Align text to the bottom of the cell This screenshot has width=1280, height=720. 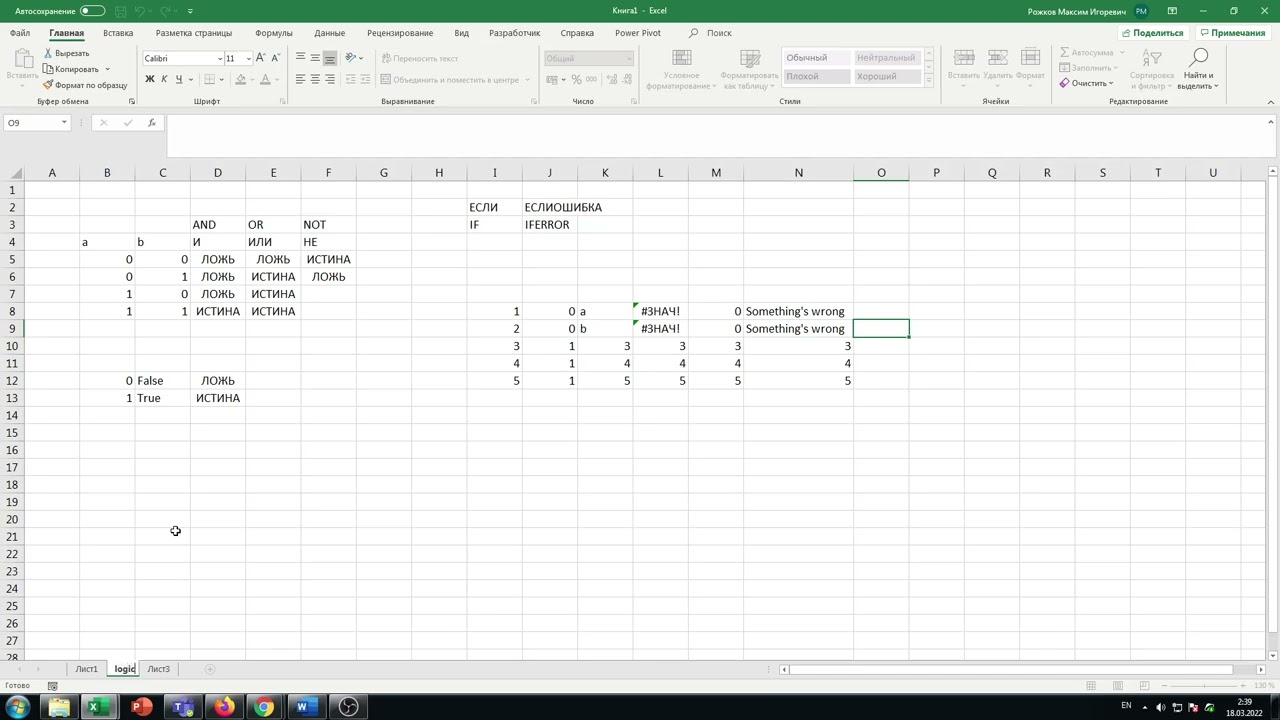(x=329, y=58)
